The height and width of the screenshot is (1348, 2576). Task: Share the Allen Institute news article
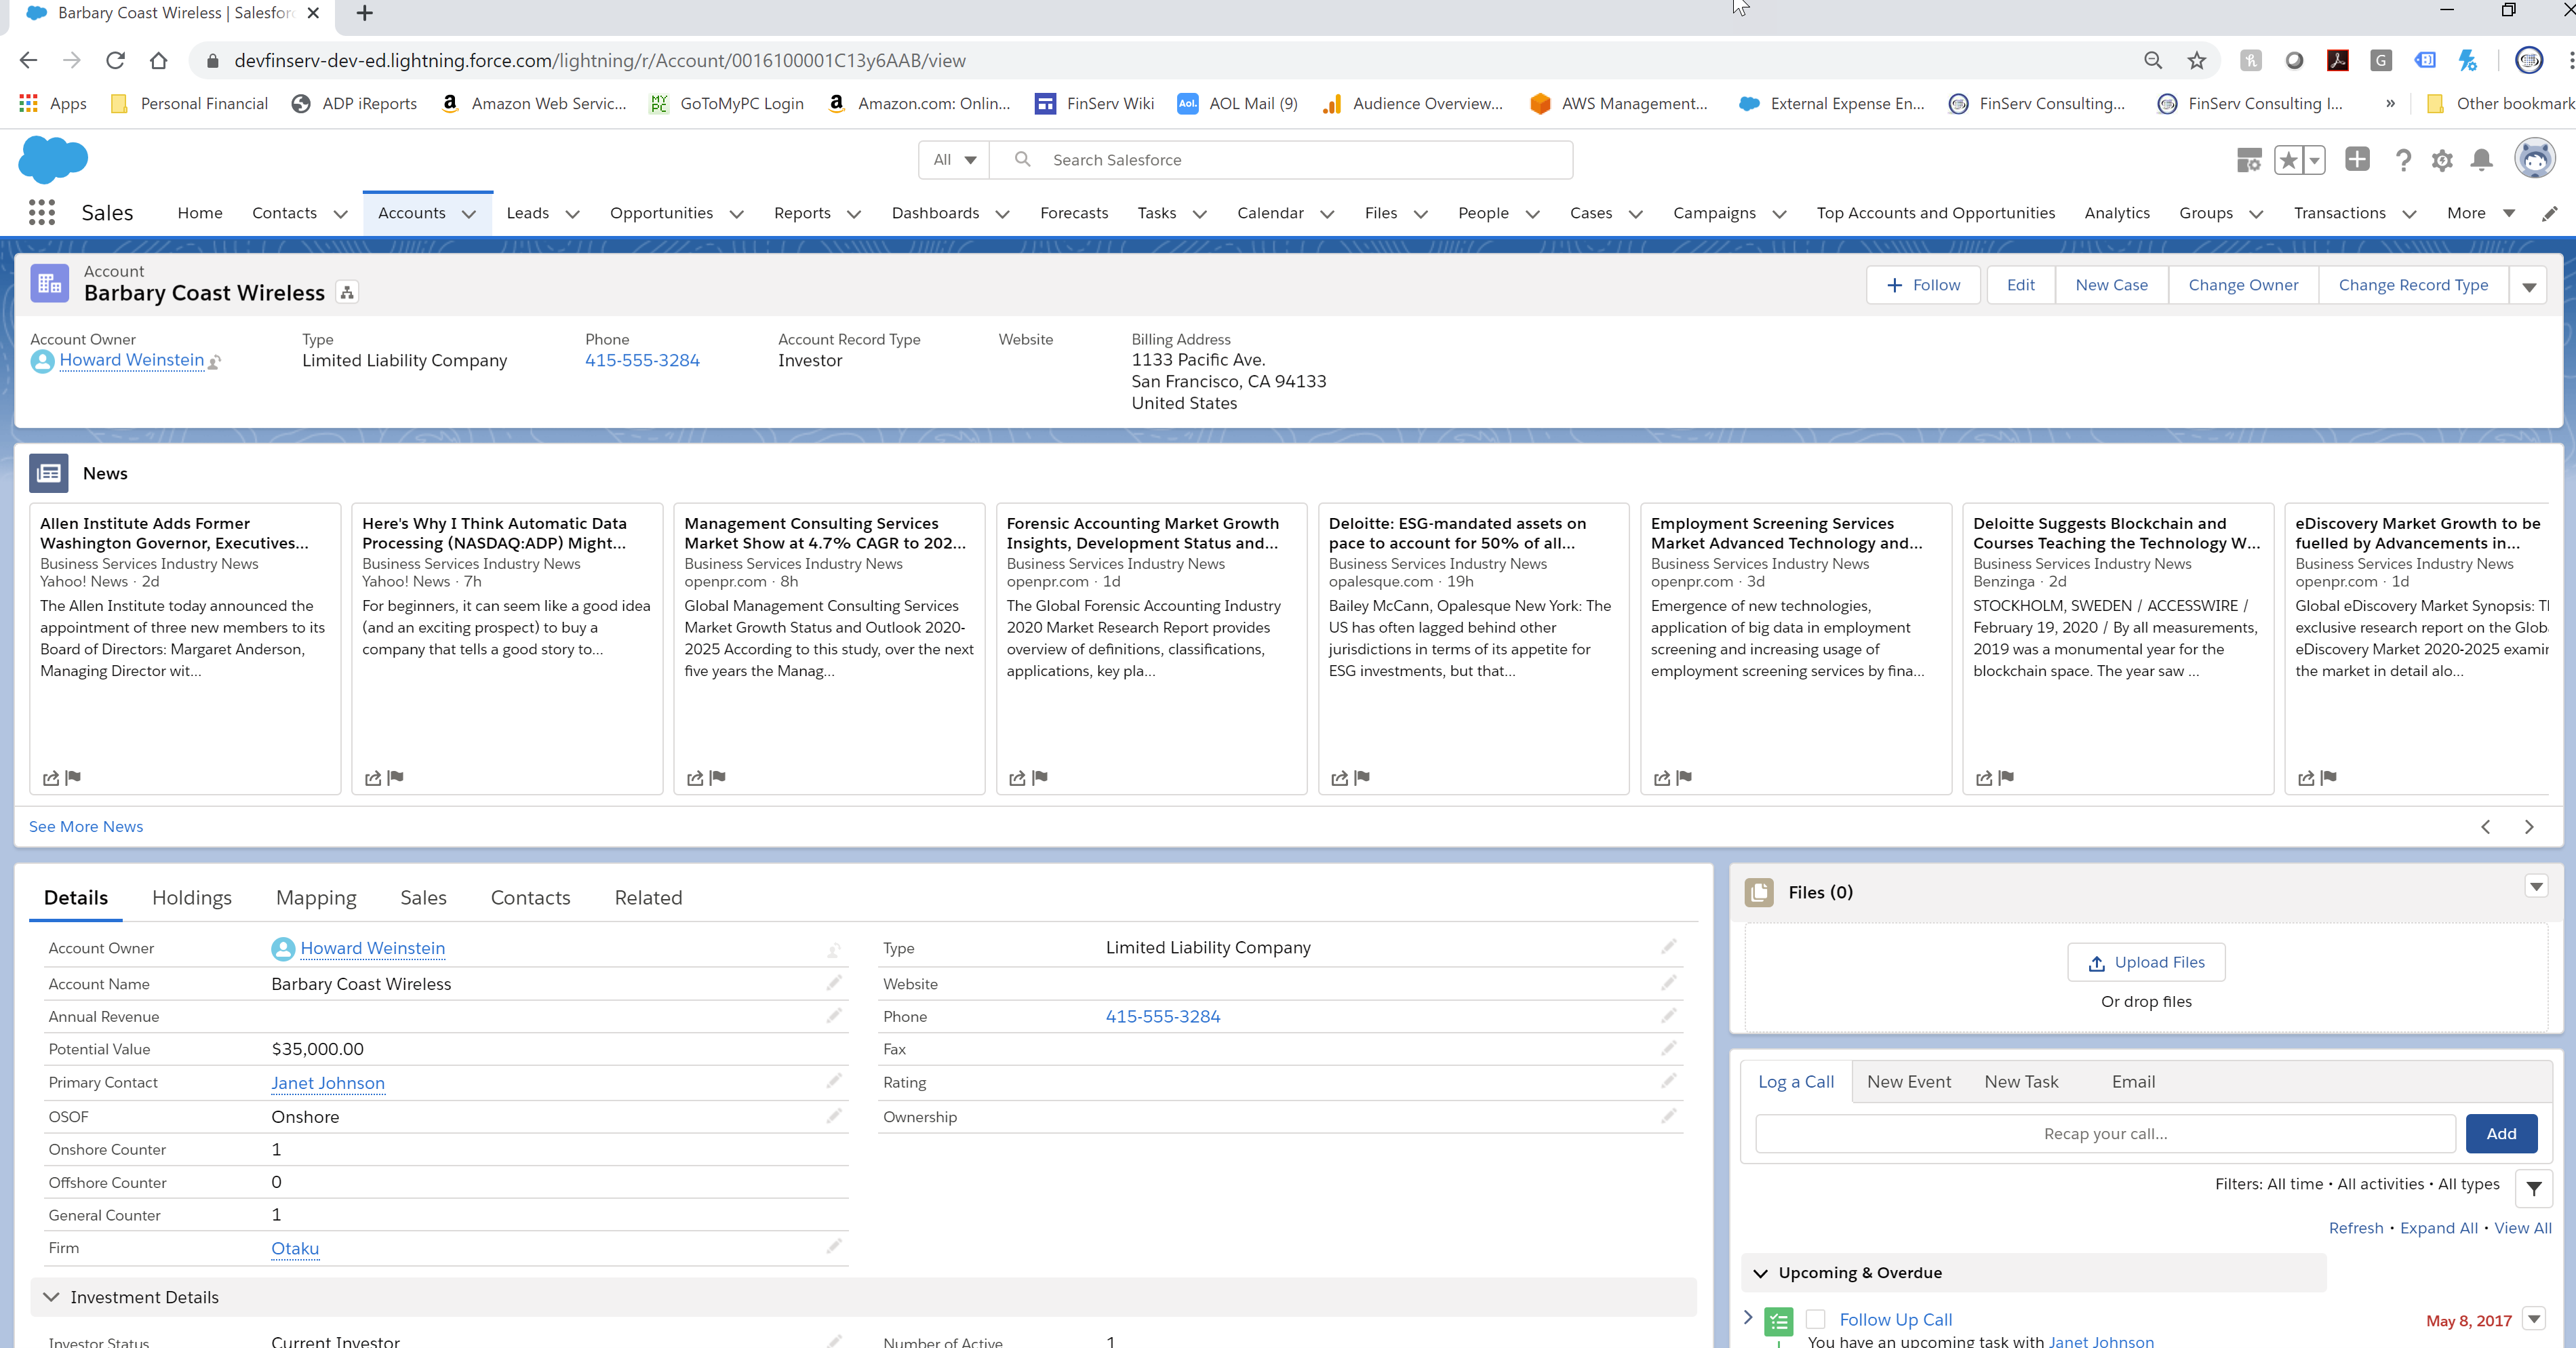pyautogui.click(x=50, y=778)
